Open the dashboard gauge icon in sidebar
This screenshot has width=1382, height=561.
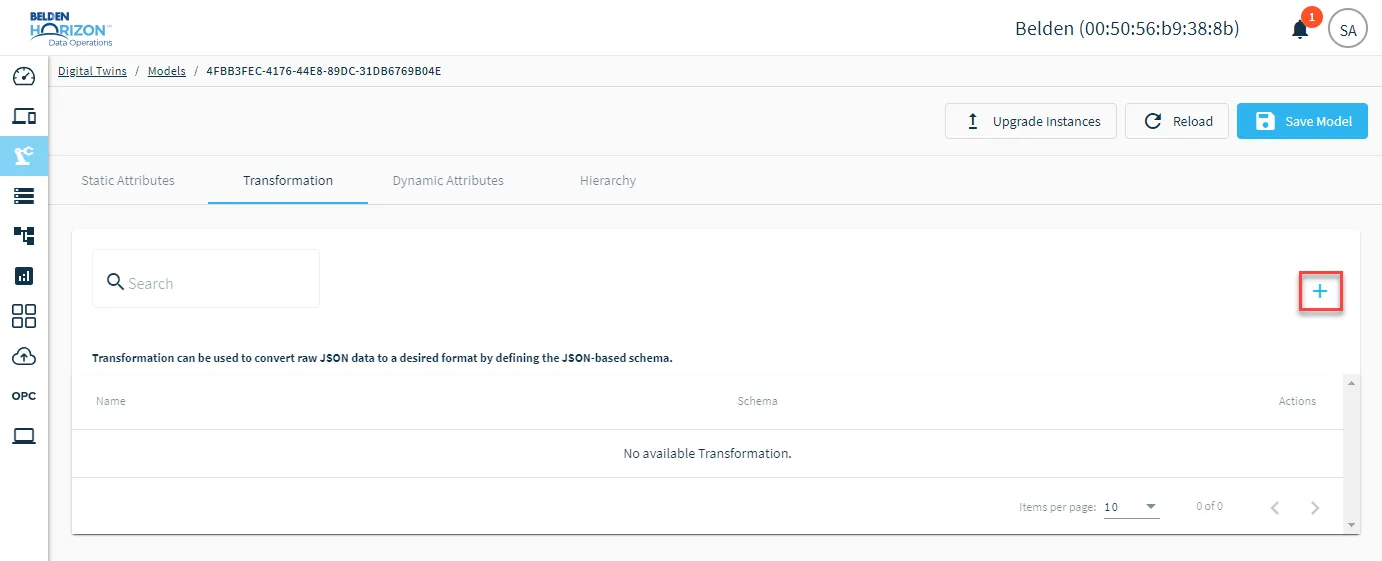point(24,76)
